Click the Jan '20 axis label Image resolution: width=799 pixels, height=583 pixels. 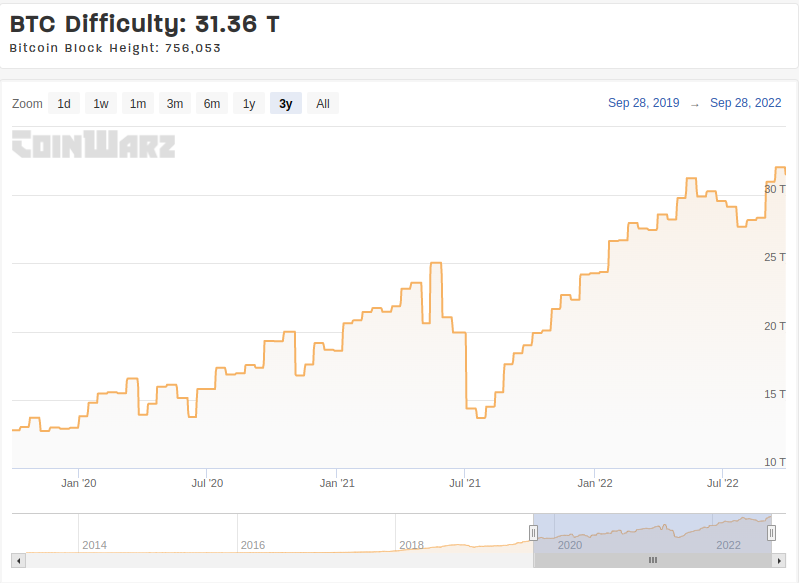tap(78, 483)
